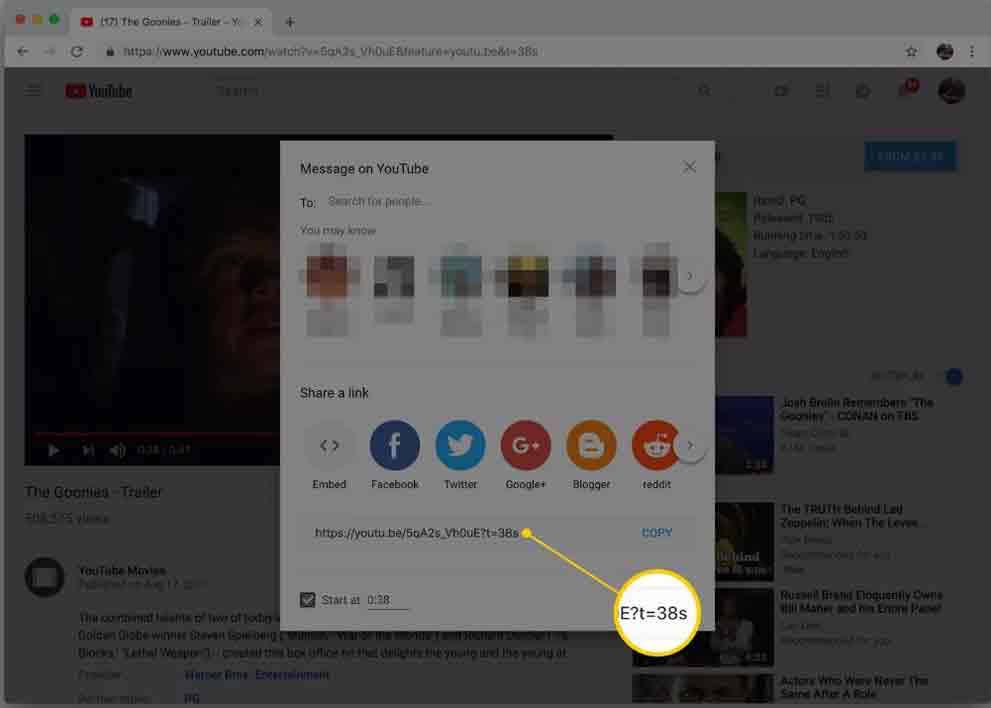
Task: Copy the youtu.be share link
Action: click(657, 533)
